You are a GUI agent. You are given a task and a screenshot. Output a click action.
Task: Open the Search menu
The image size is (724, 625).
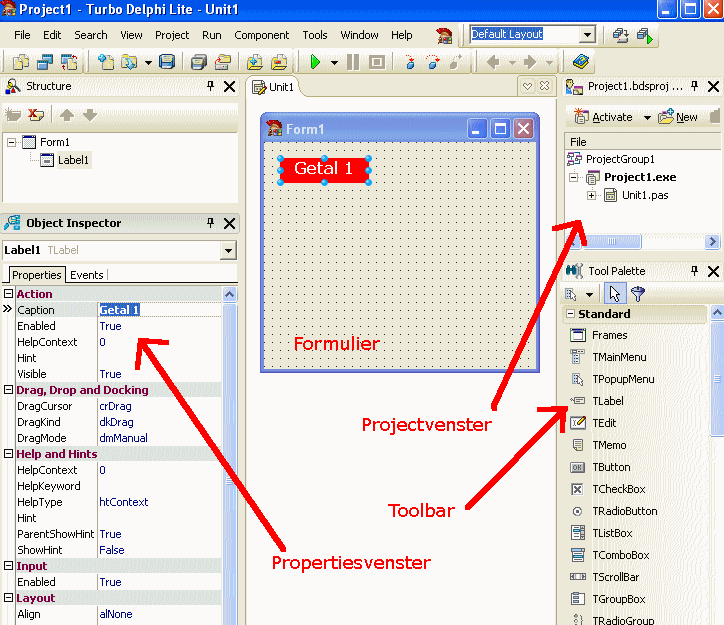(x=90, y=35)
